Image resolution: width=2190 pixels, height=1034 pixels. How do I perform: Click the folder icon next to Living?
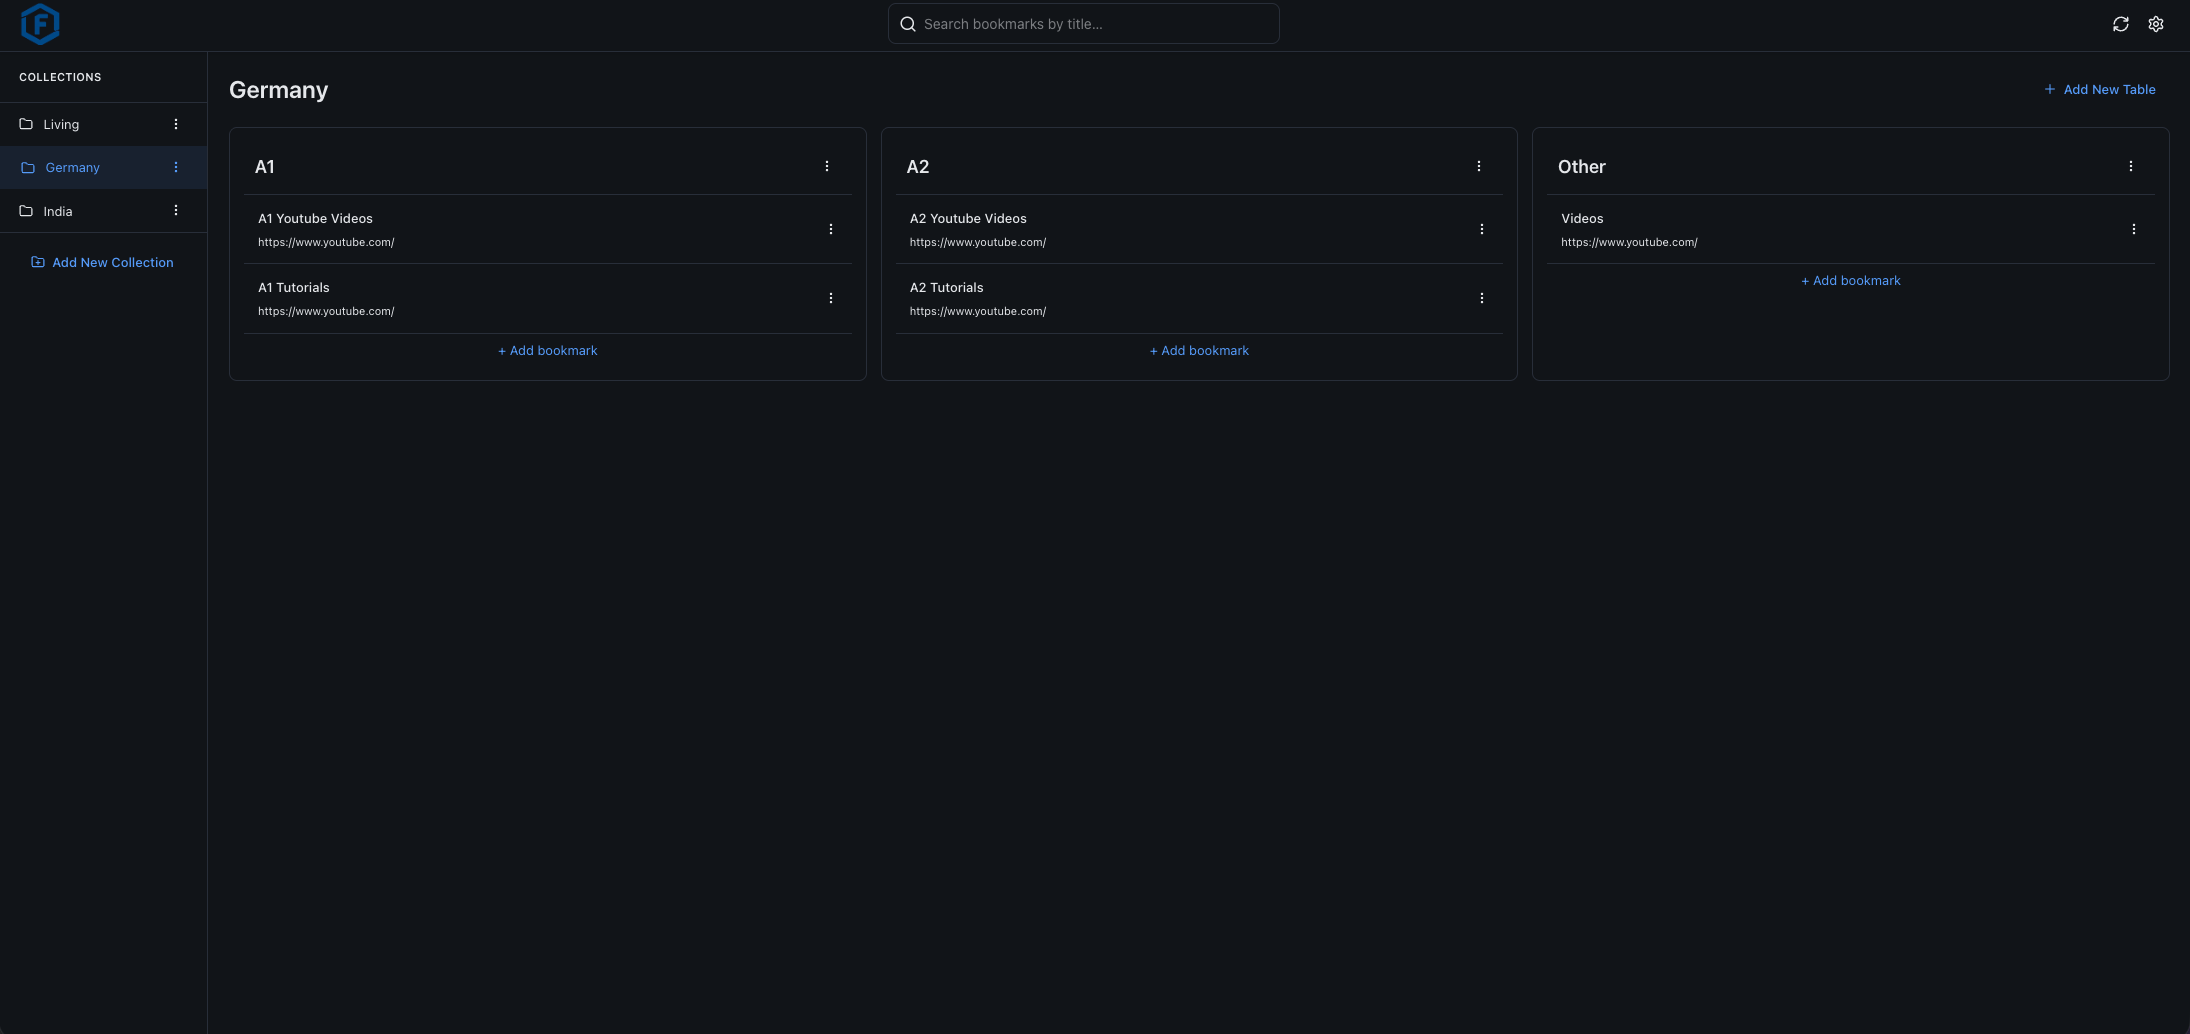coord(26,123)
